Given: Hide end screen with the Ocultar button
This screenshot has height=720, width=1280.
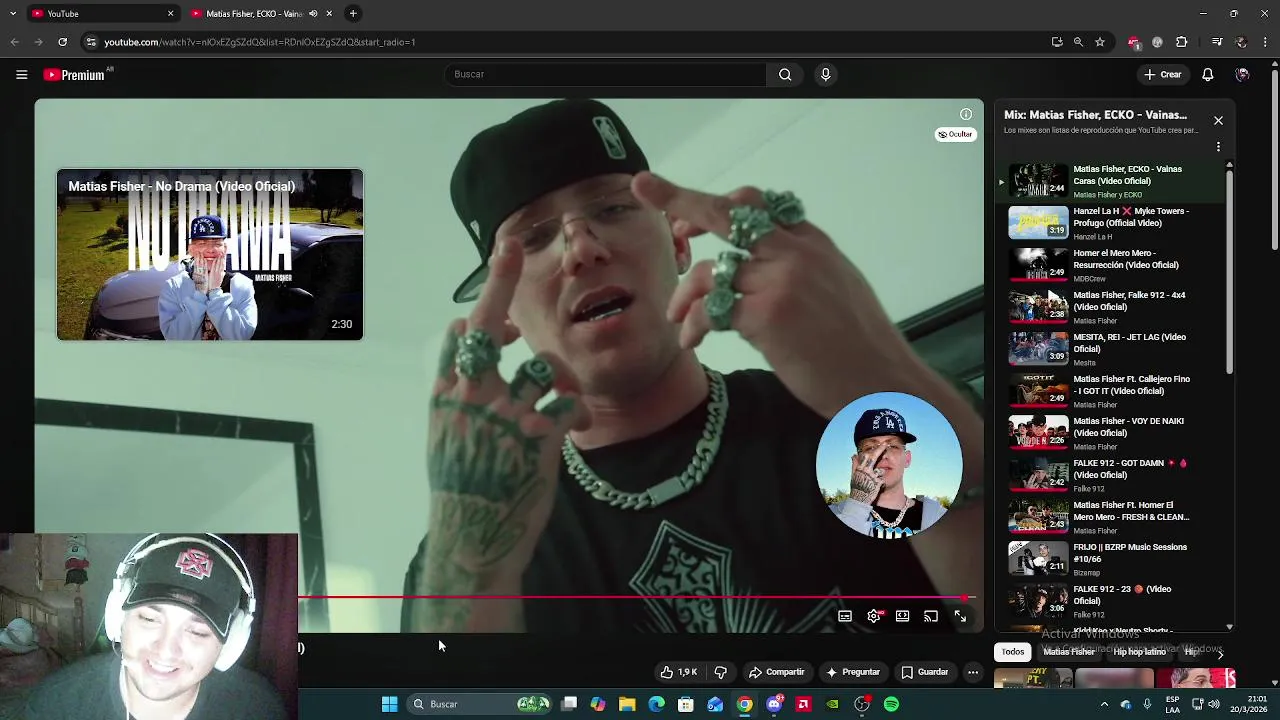Looking at the screenshot, I should pos(955,134).
